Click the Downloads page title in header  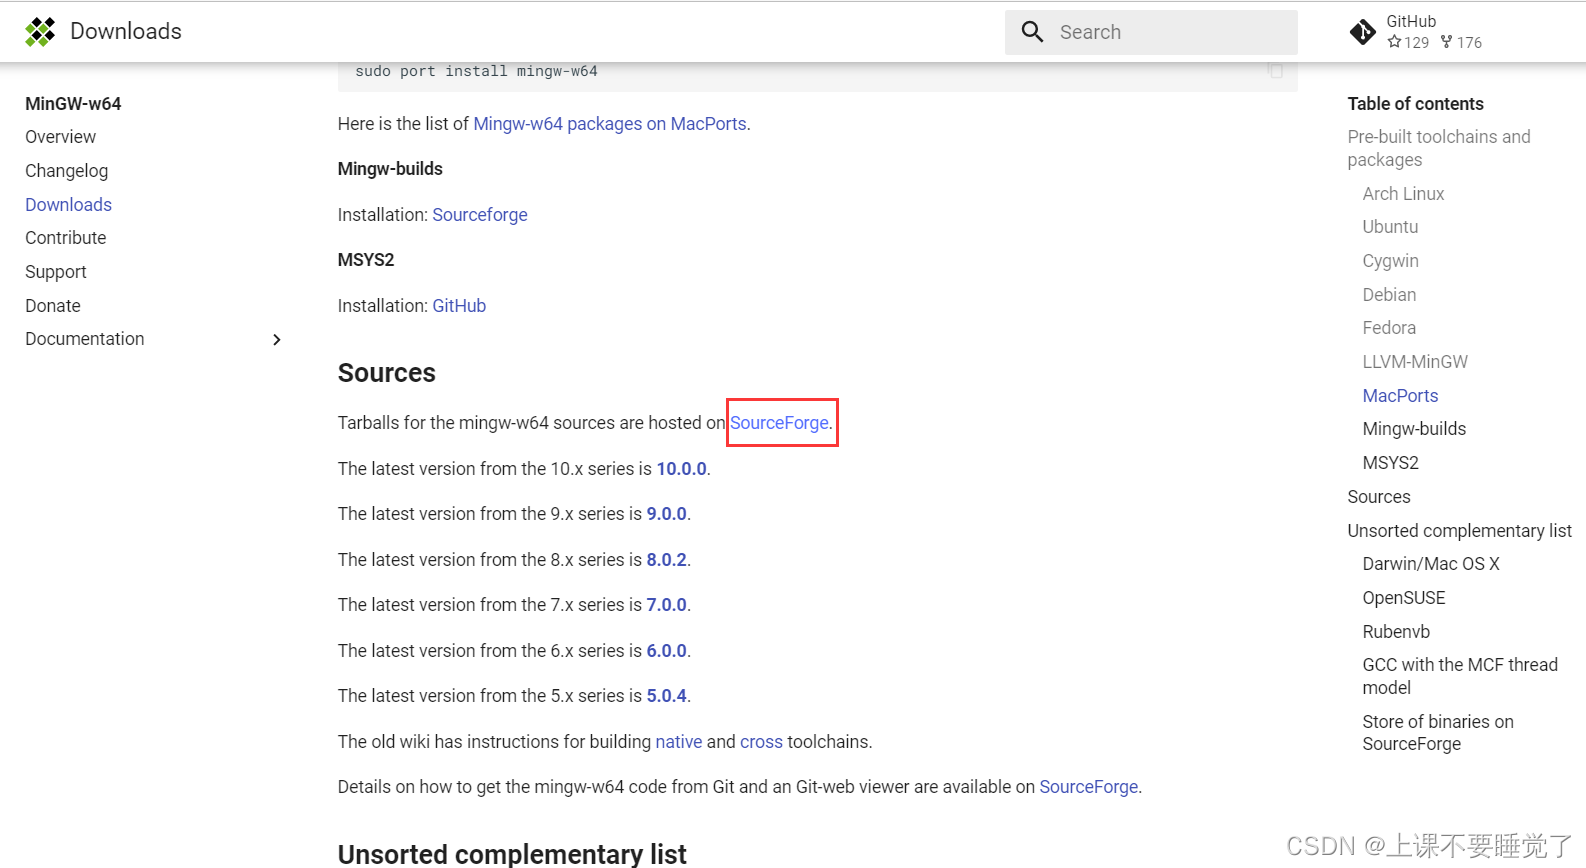coord(126,32)
